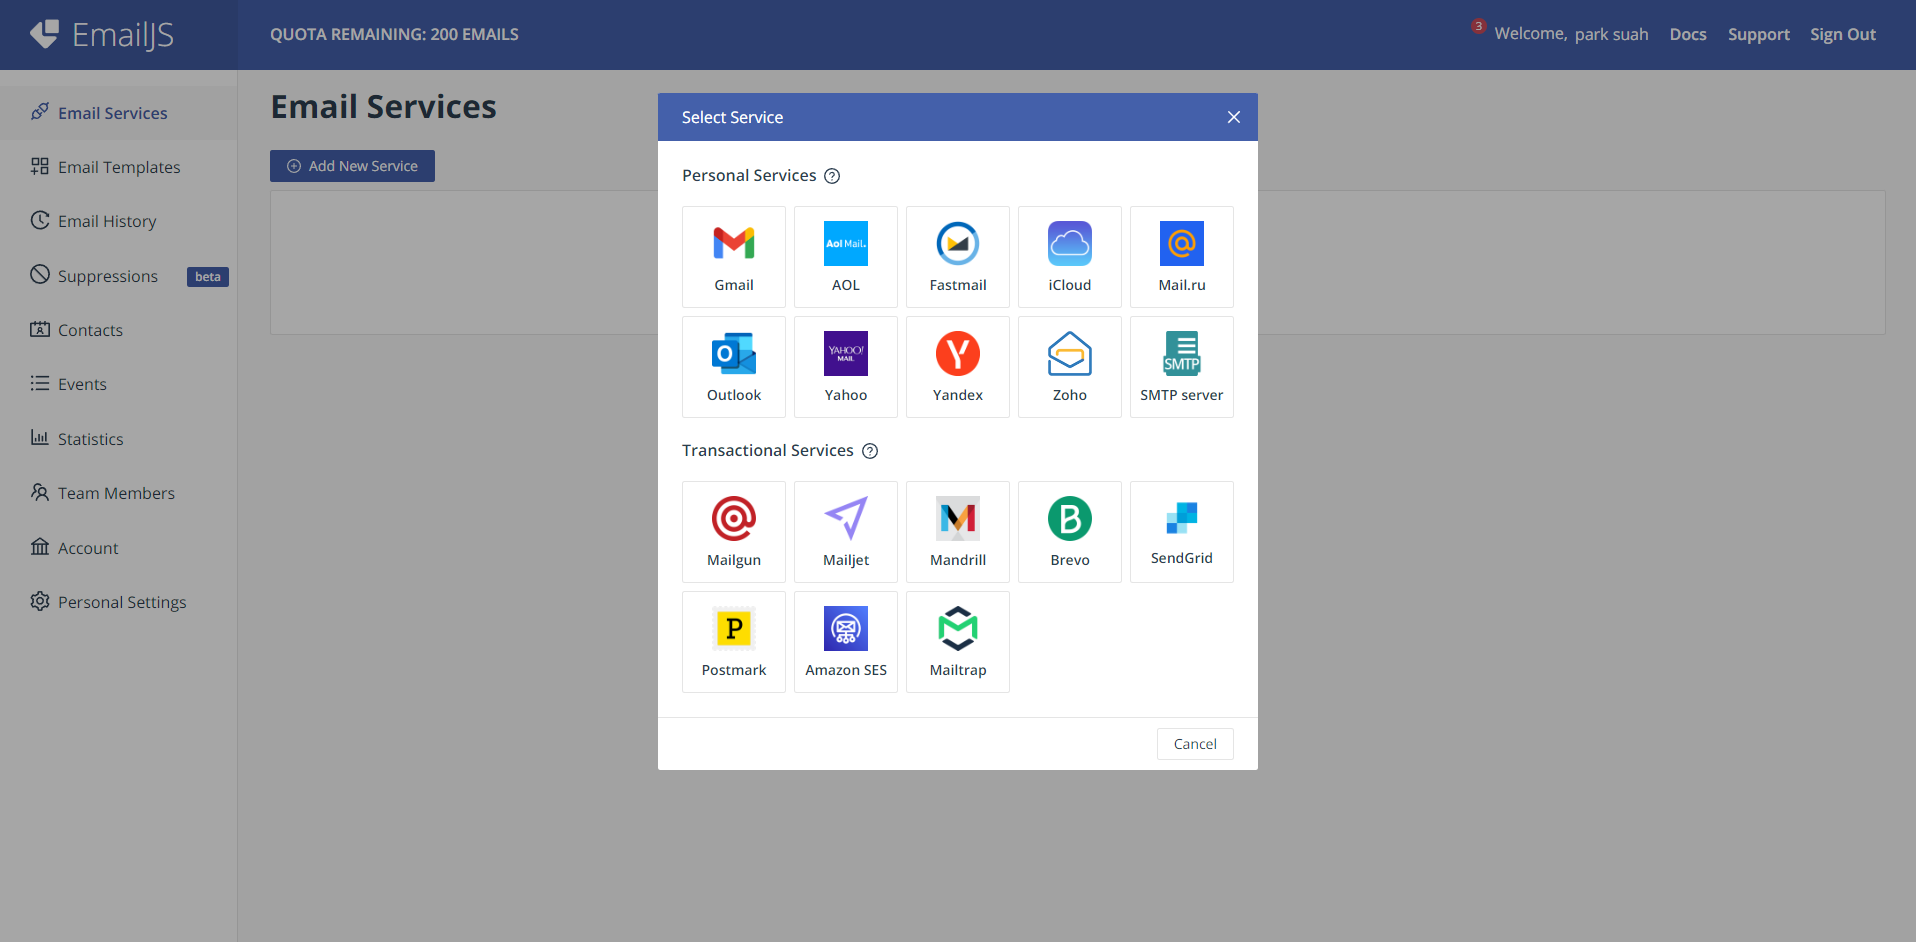Click the park suah username
1916x942 pixels.
(1612, 34)
